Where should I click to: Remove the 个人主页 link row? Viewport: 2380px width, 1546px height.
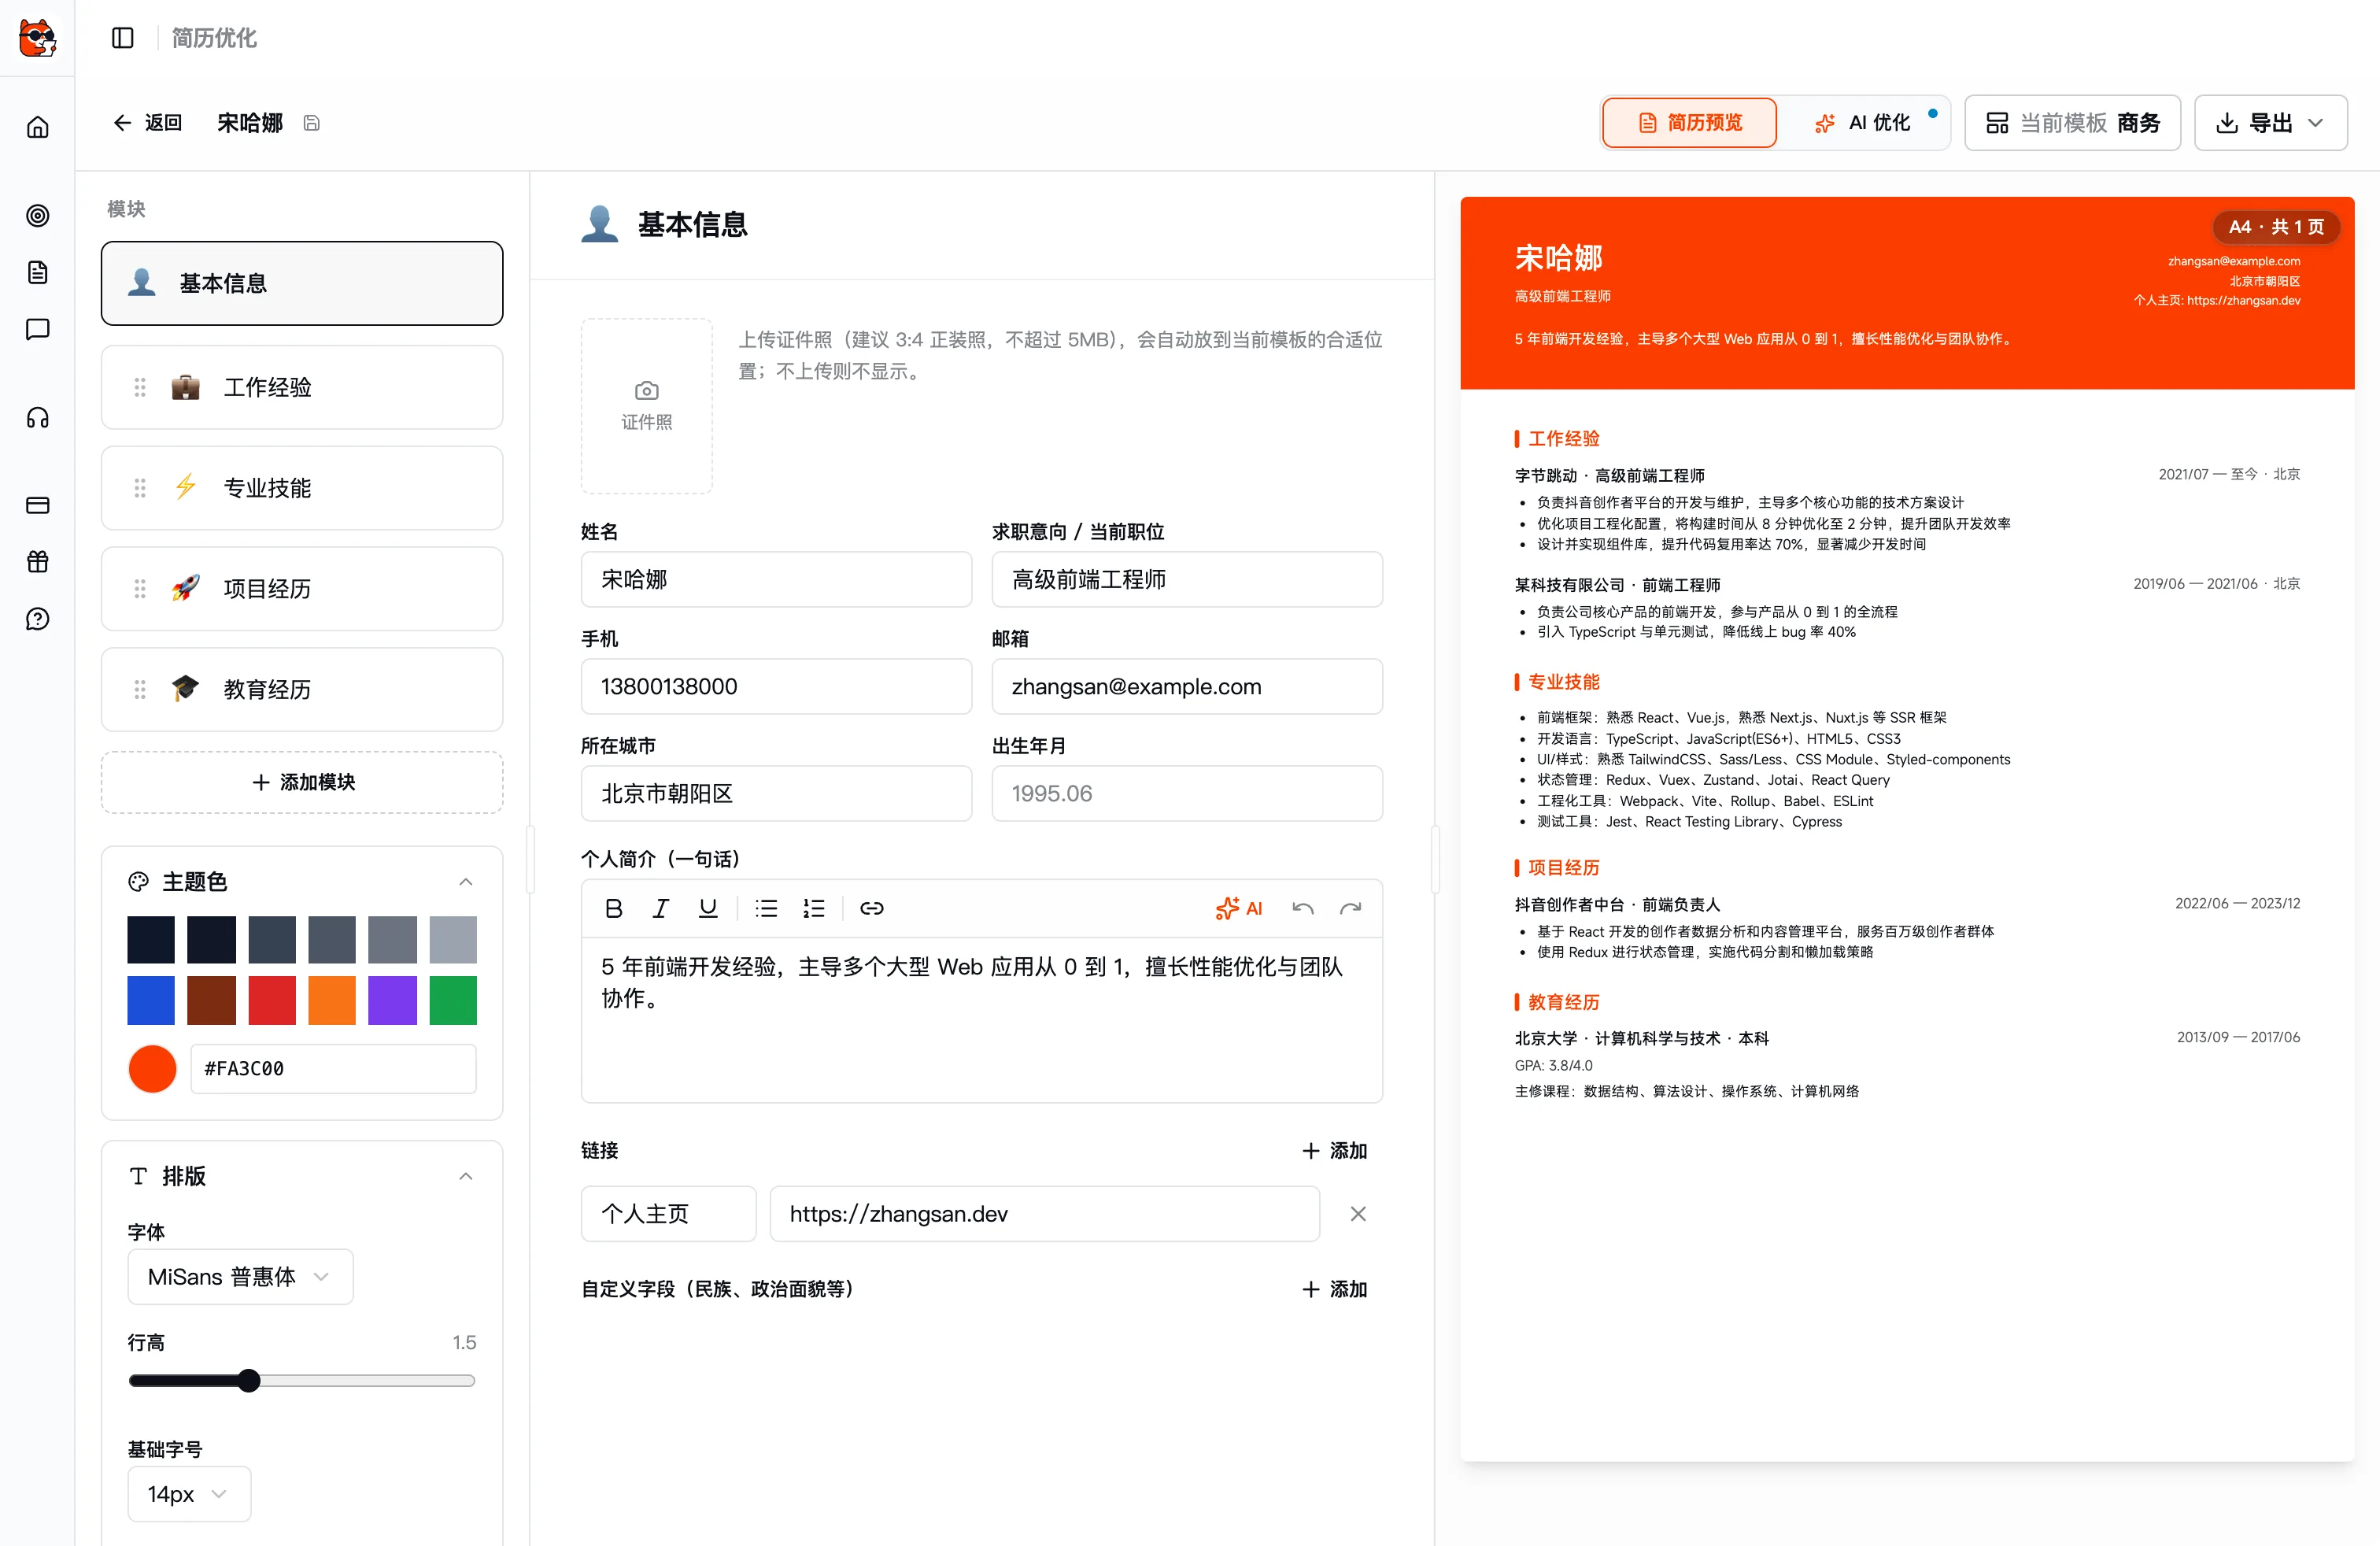[x=1358, y=1214]
